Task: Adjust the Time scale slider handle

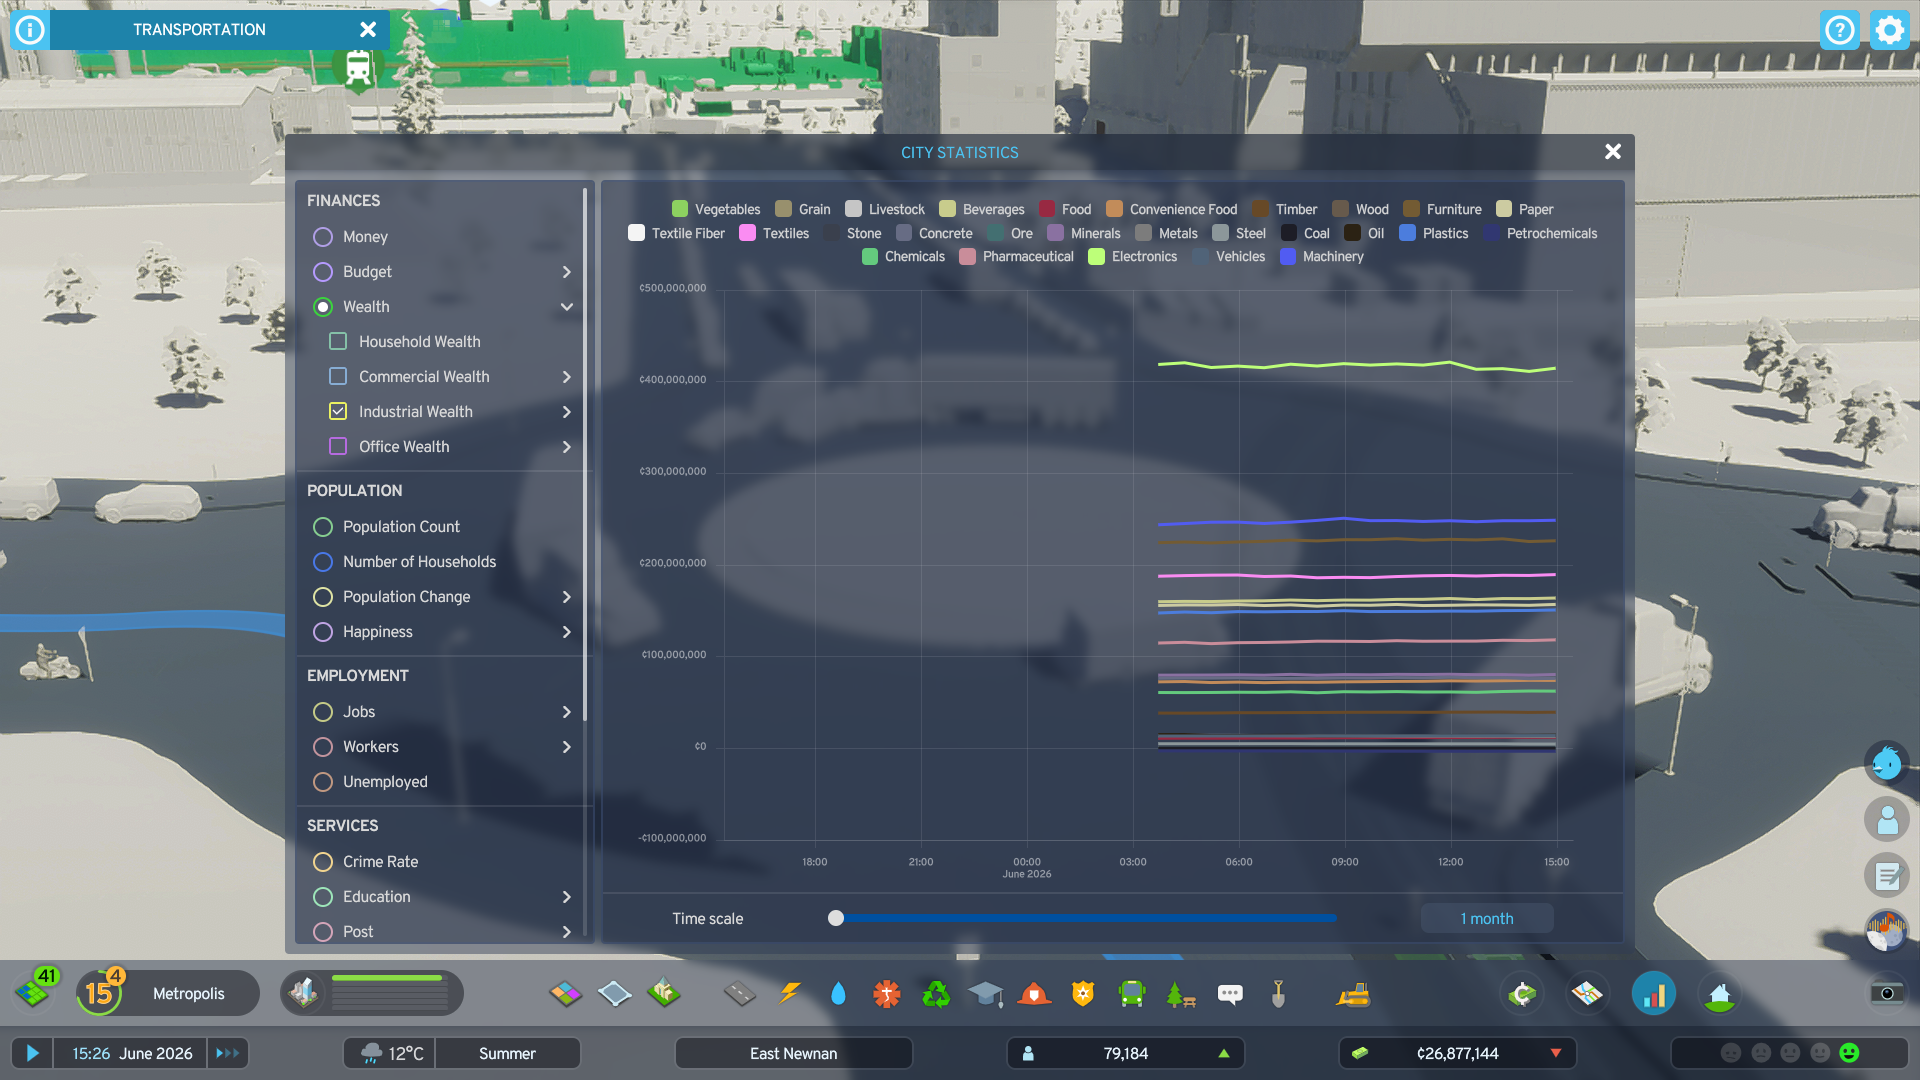Action: (x=836, y=919)
